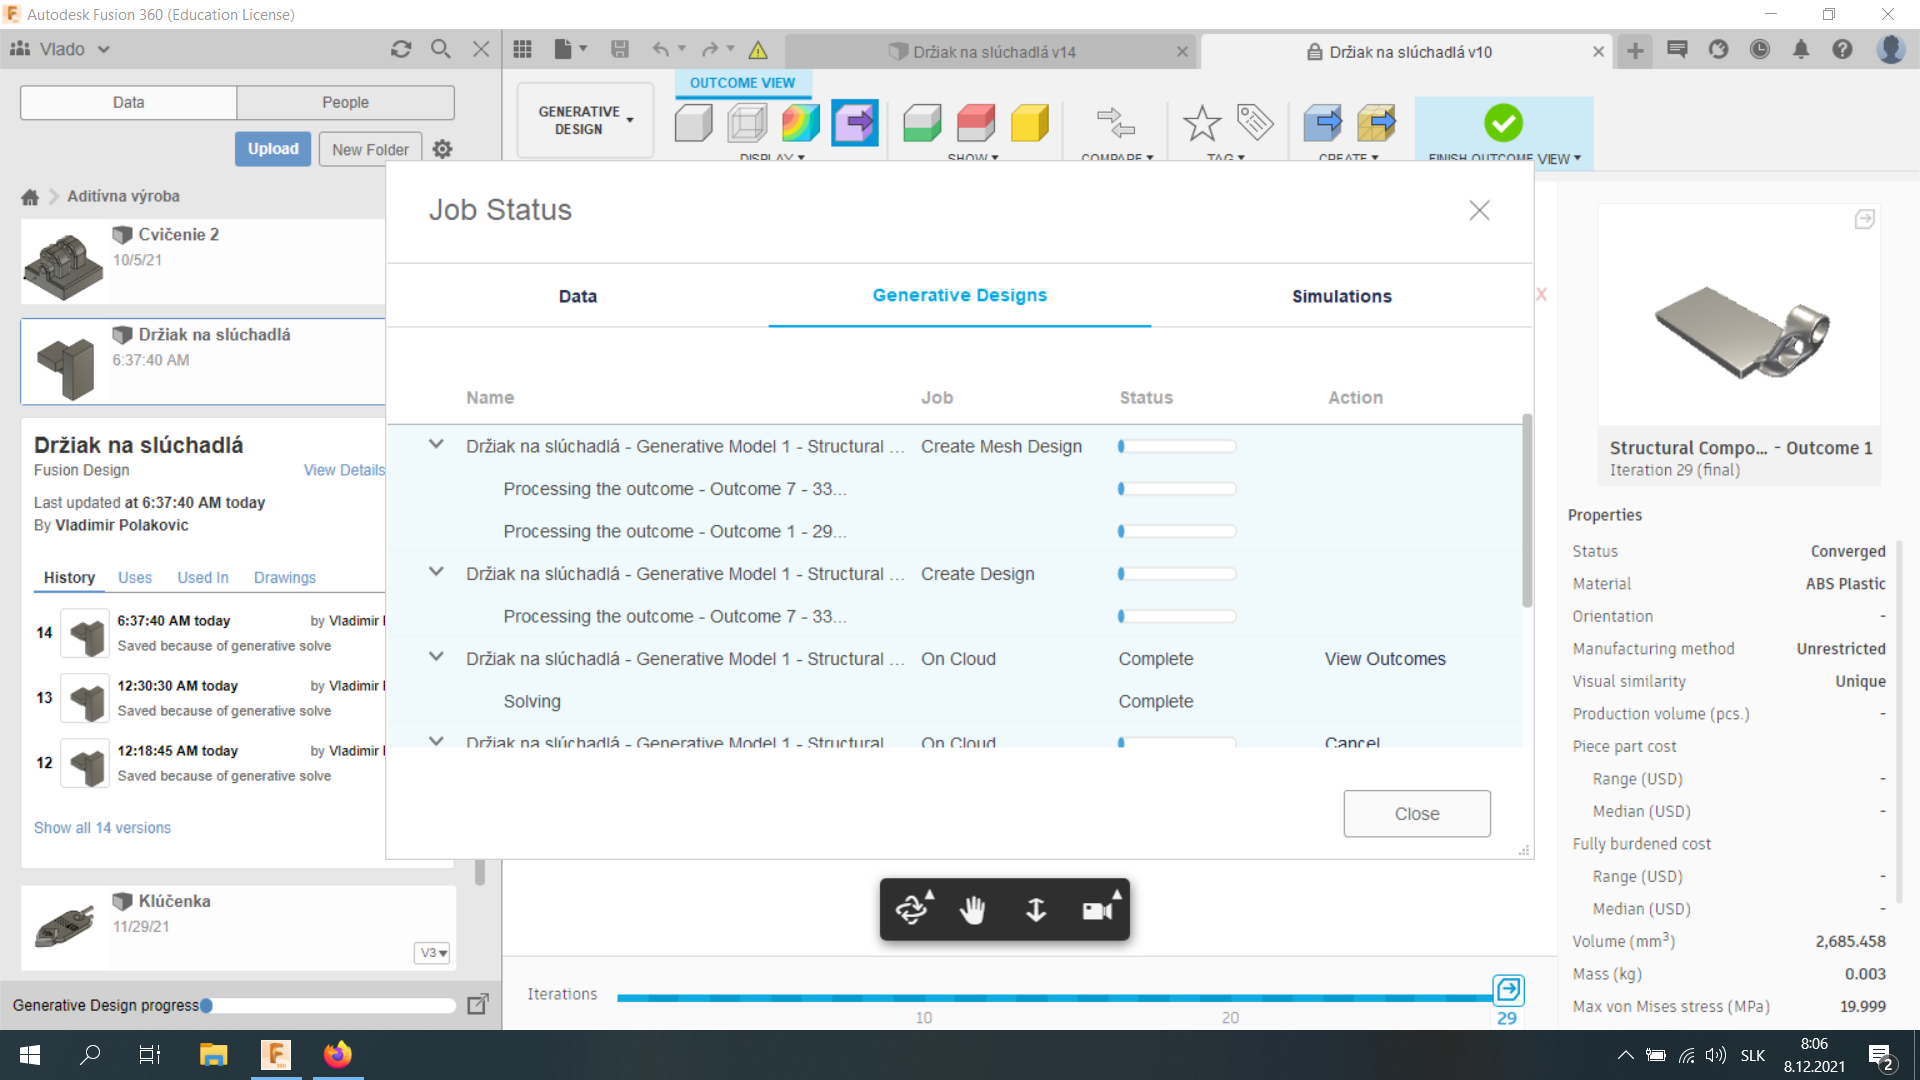
Task: Collapse the Create Design job row
Action: pyautogui.click(x=436, y=572)
